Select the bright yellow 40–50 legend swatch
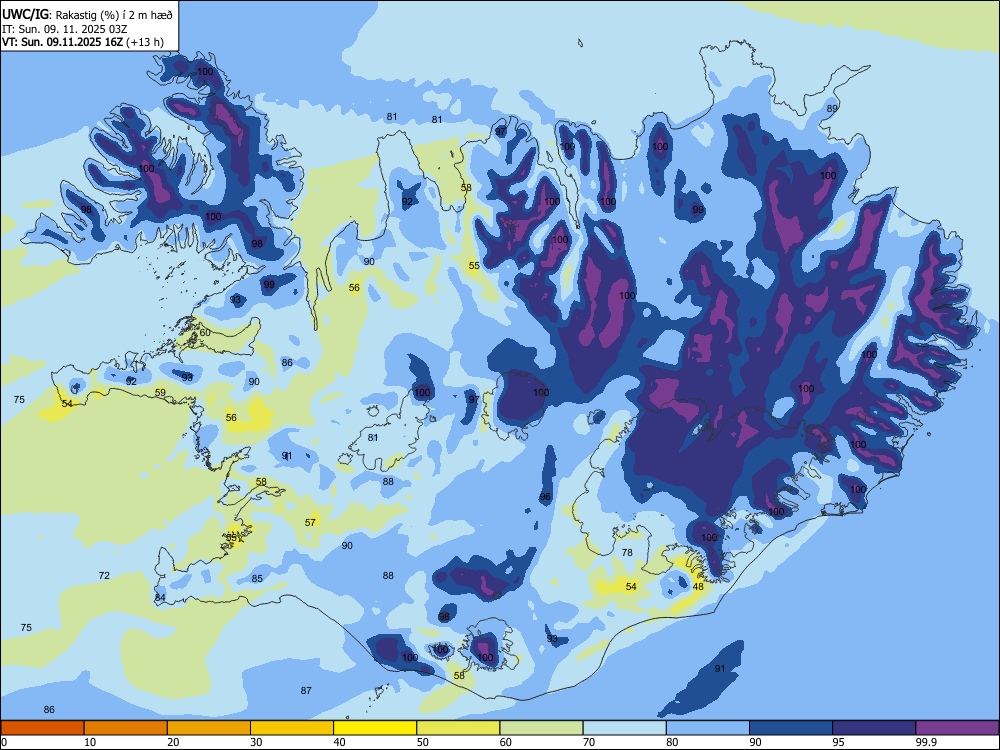 [x=375, y=728]
